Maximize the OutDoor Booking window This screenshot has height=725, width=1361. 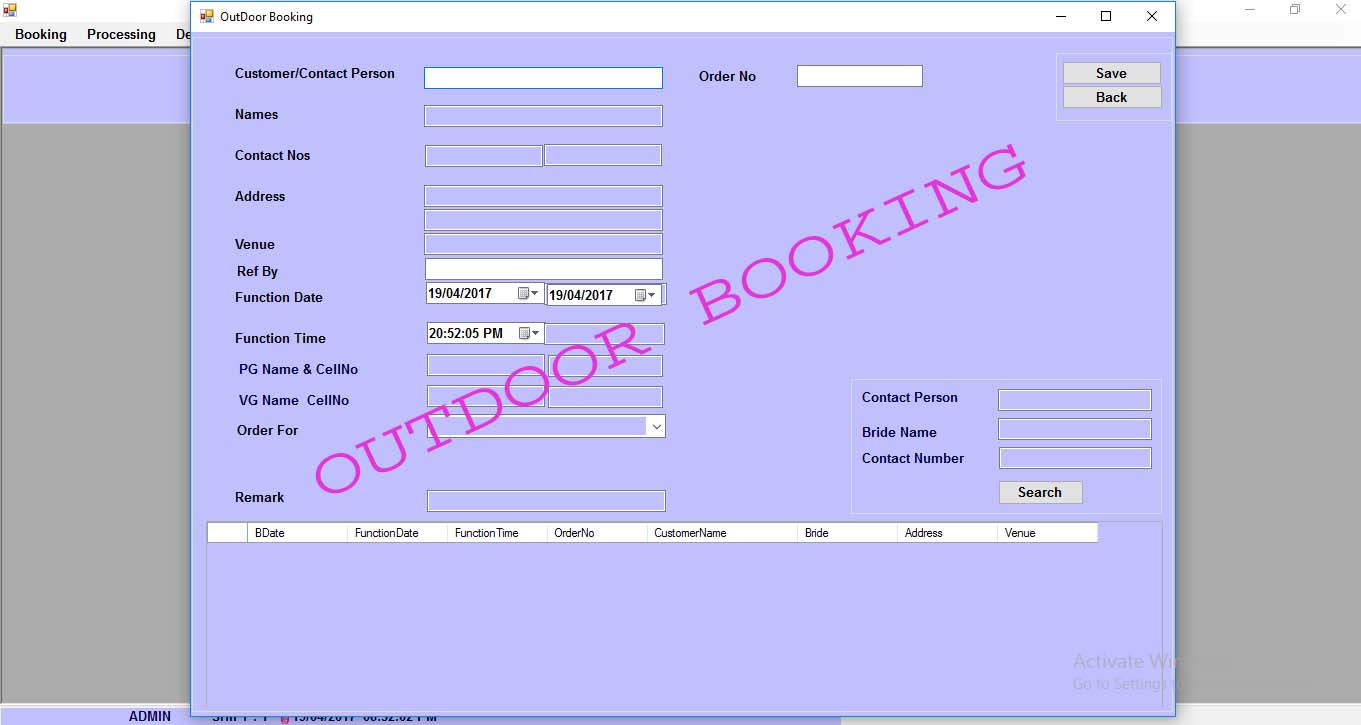(x=1106, y=16)
